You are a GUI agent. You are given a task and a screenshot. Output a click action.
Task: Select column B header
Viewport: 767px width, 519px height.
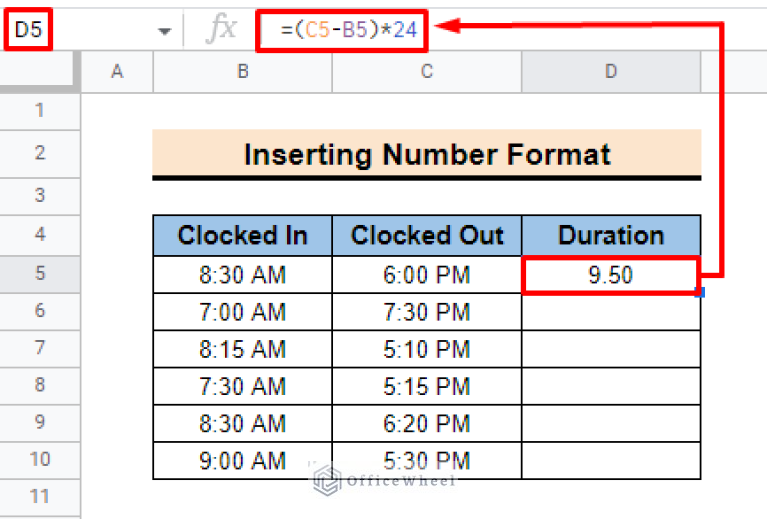pyautogui.click(x=243, y=72)
